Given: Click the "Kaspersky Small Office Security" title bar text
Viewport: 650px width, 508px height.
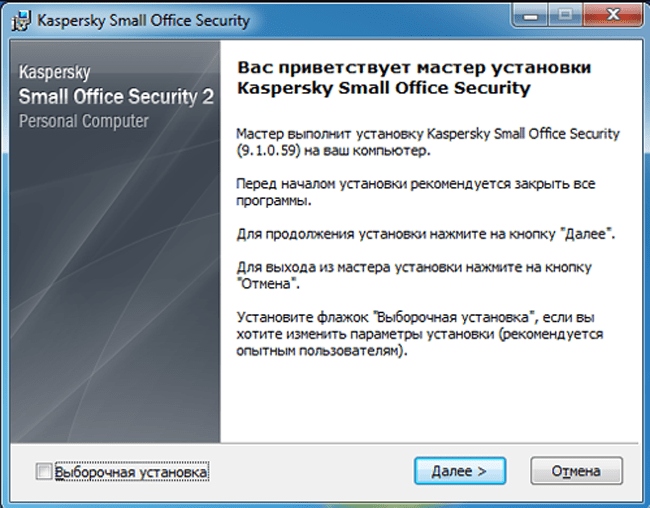Looking at the screenshot, I should (x=143, y=19).
